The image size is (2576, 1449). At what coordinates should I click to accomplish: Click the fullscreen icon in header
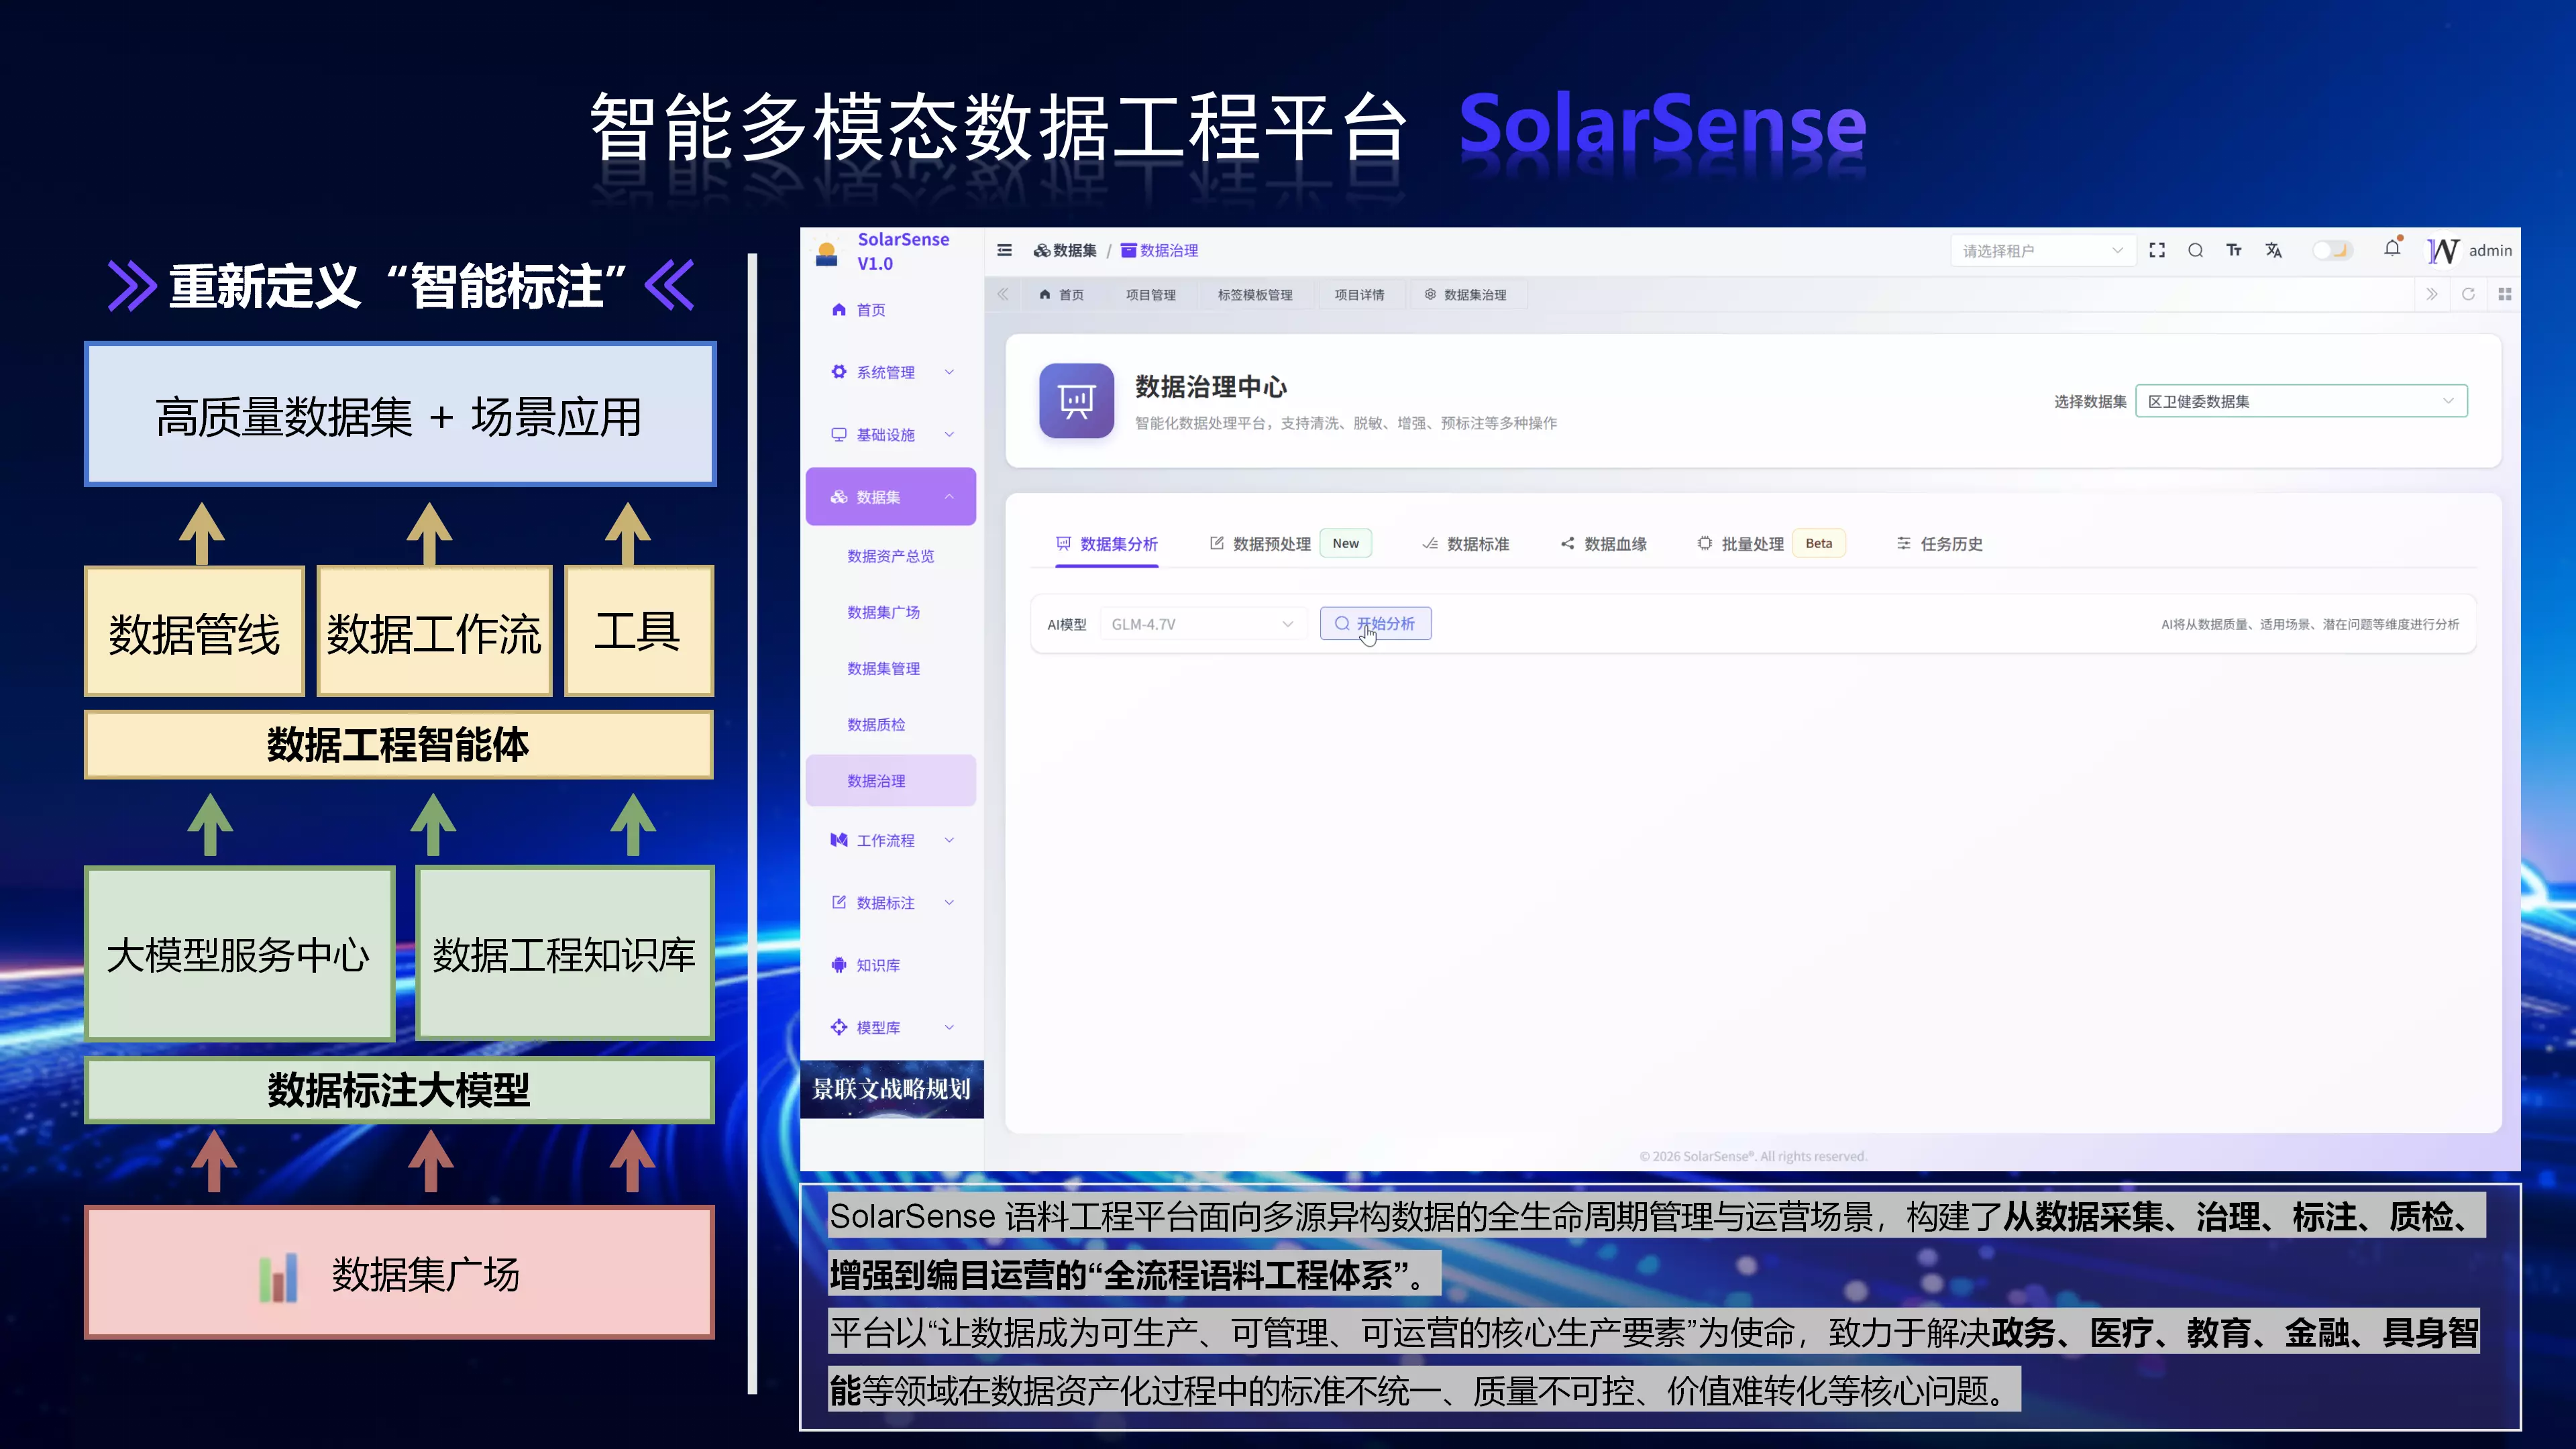[2157, 250]
